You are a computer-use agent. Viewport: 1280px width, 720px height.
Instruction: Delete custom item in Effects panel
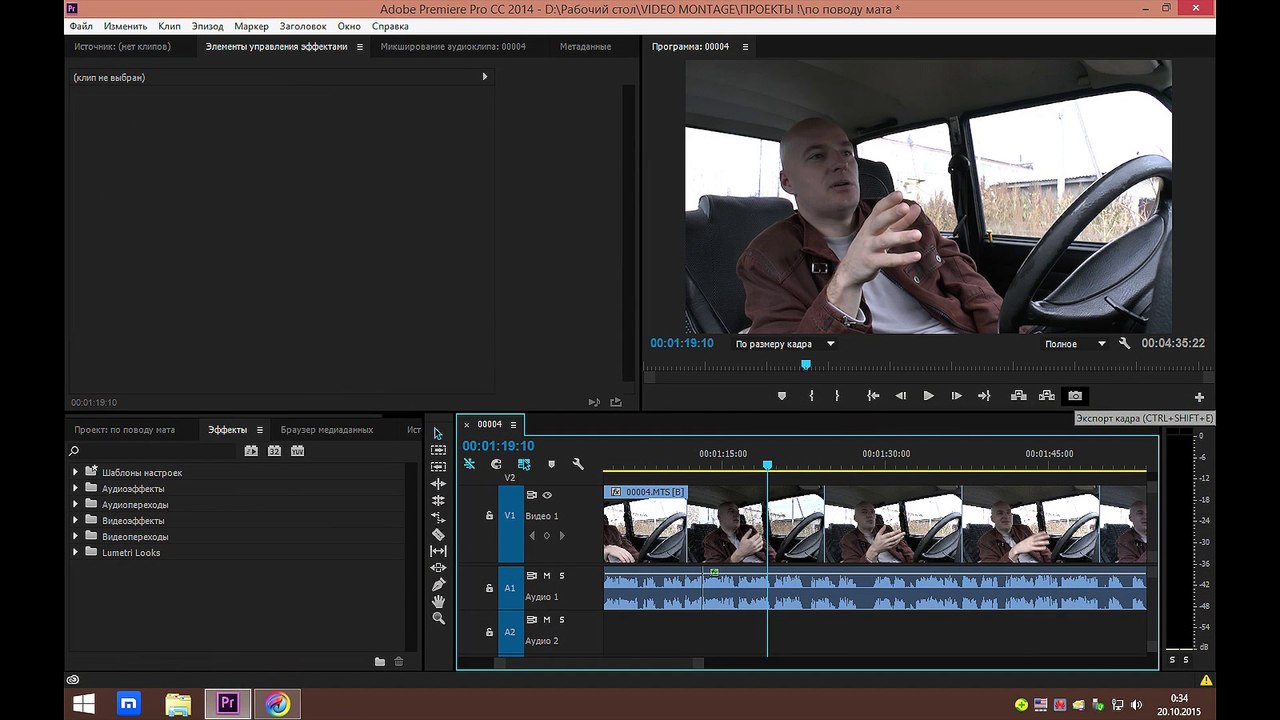pyautogui.click(x=399, y=661)
